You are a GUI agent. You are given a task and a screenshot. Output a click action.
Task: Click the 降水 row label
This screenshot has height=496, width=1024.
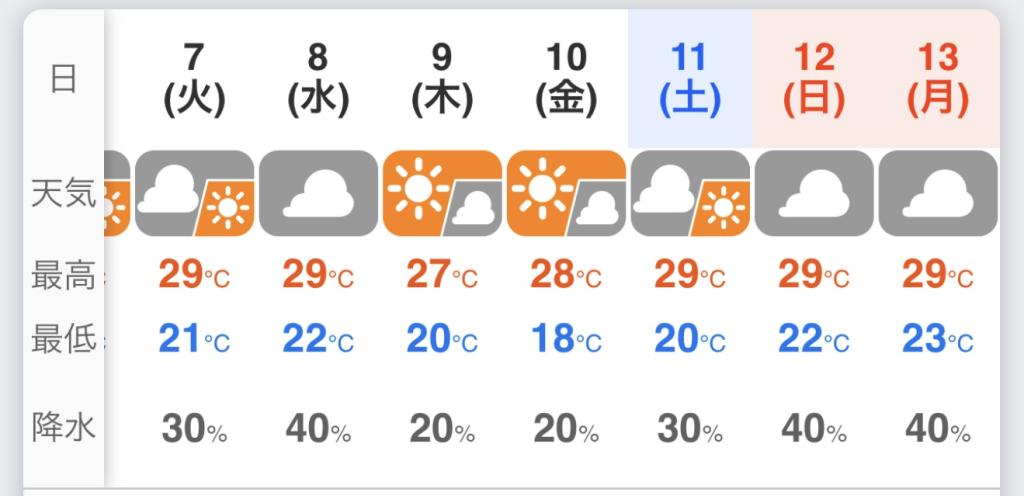click(63, 428)
